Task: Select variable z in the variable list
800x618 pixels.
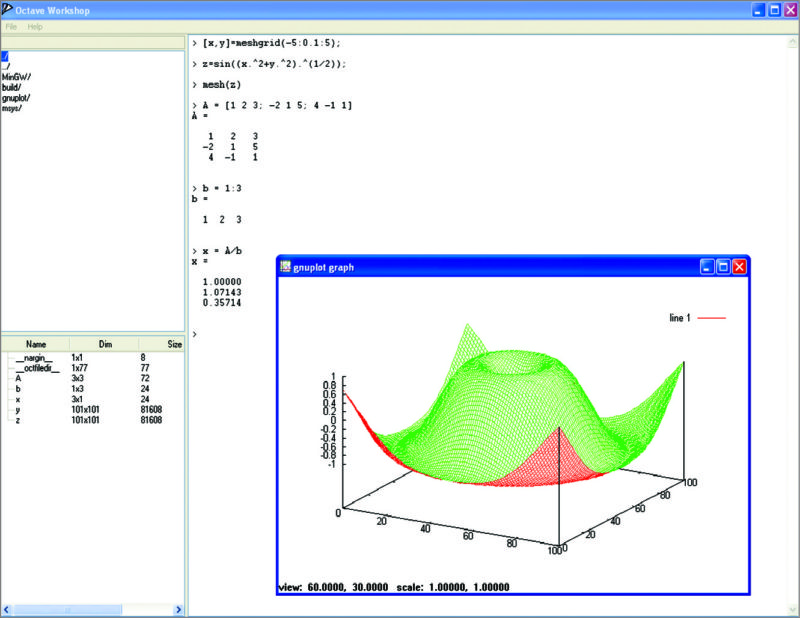Action: (18, 421)
